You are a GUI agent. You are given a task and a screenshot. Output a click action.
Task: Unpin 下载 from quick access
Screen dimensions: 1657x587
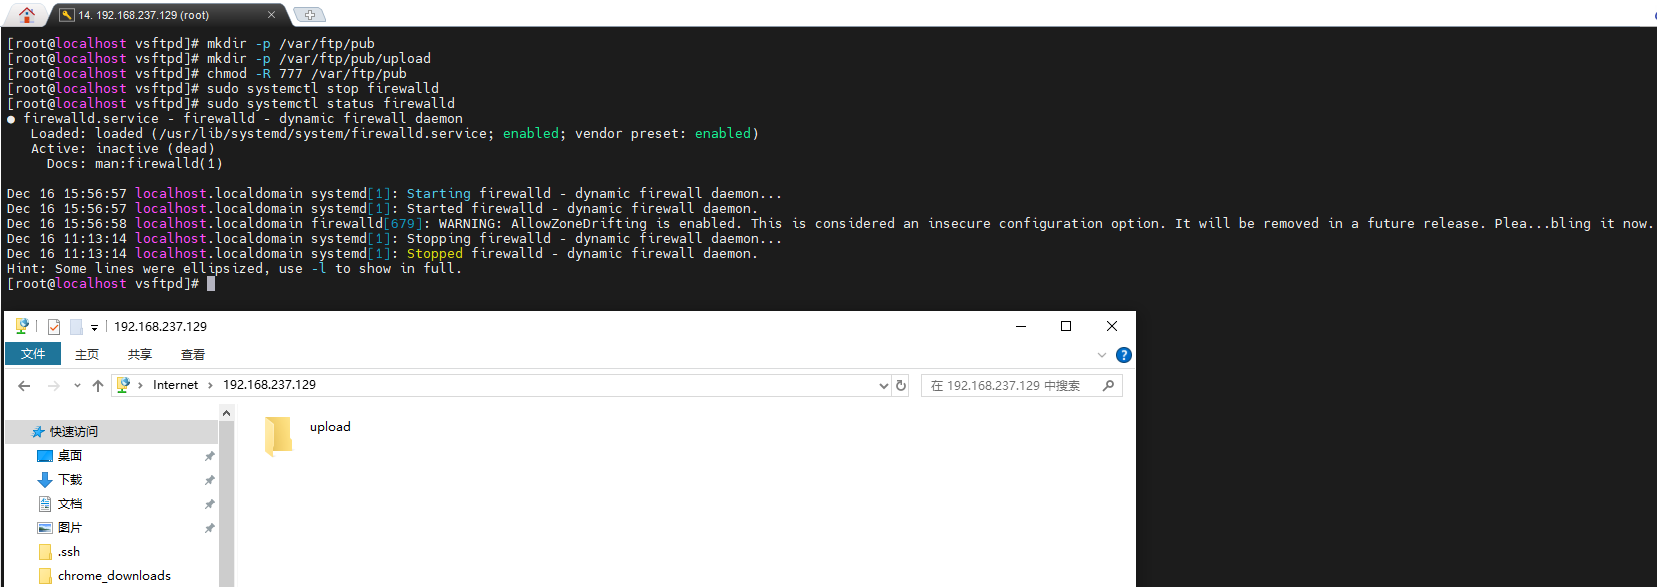pyautogui.click(x=209, y=481)
